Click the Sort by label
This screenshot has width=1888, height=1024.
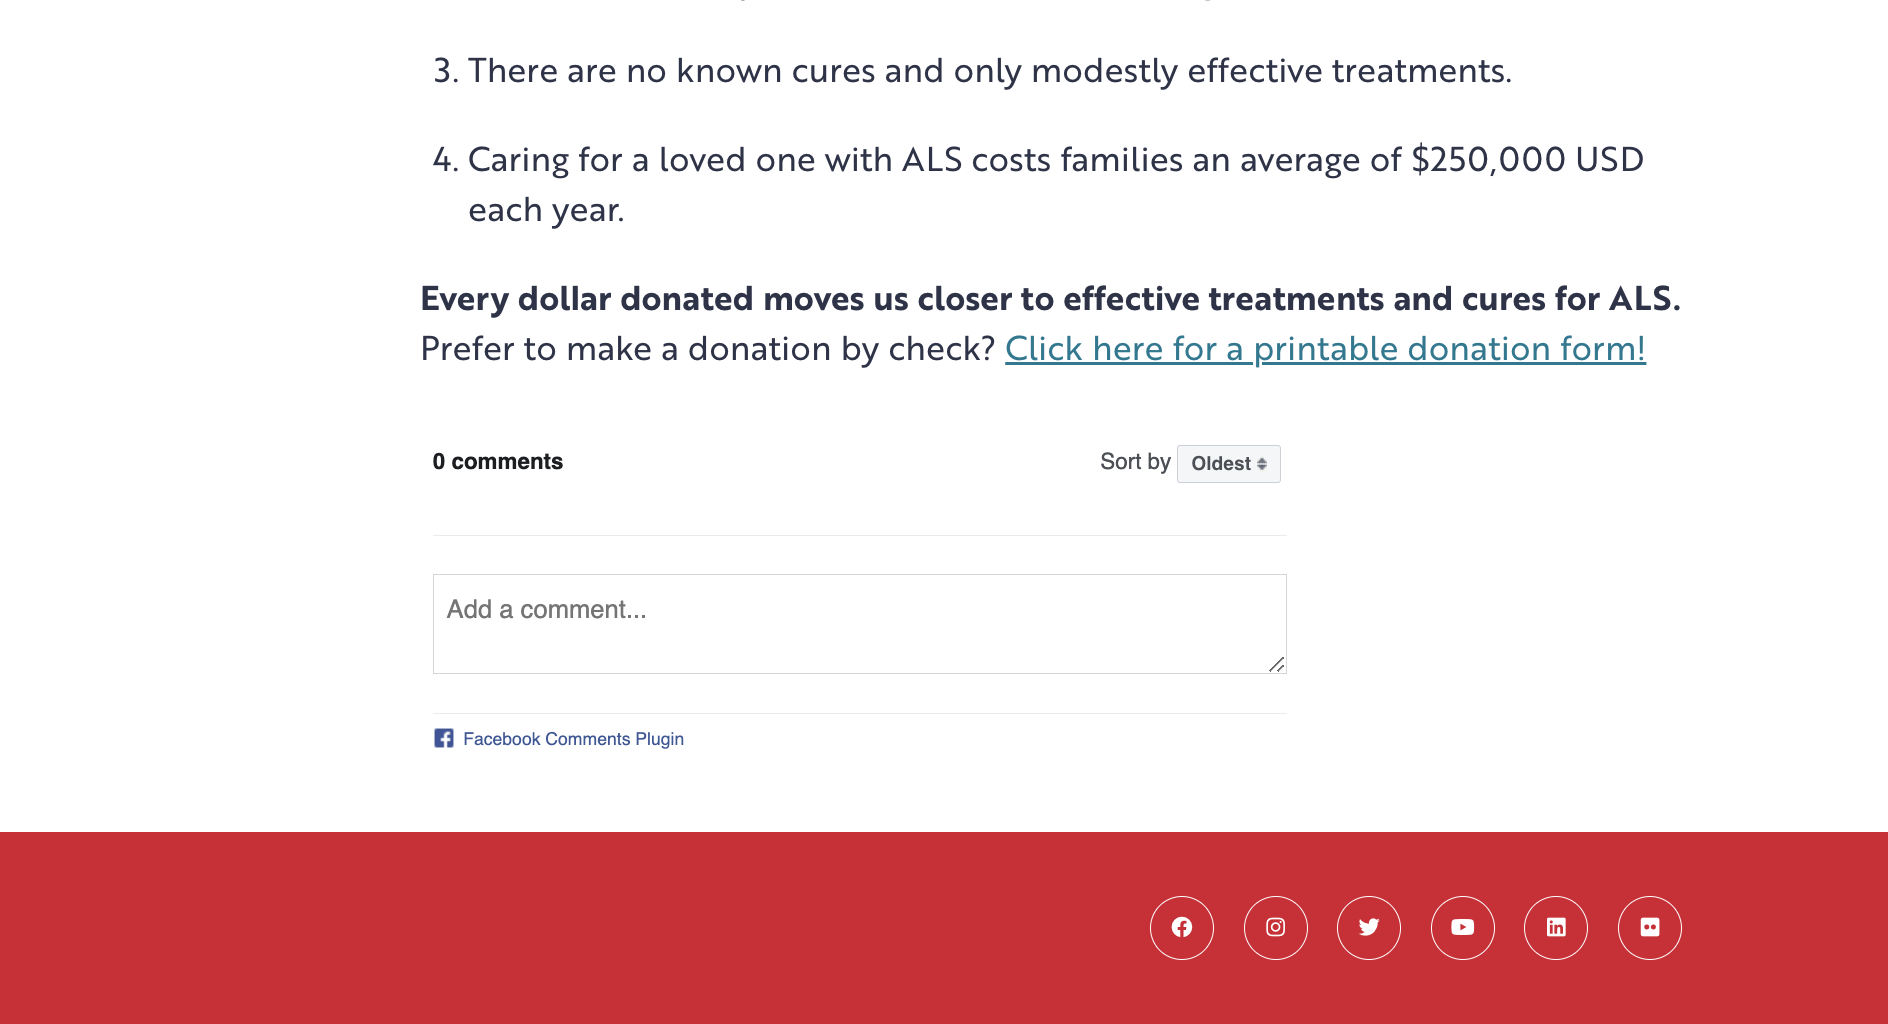pyautogui.click(x=1134, y=462)
